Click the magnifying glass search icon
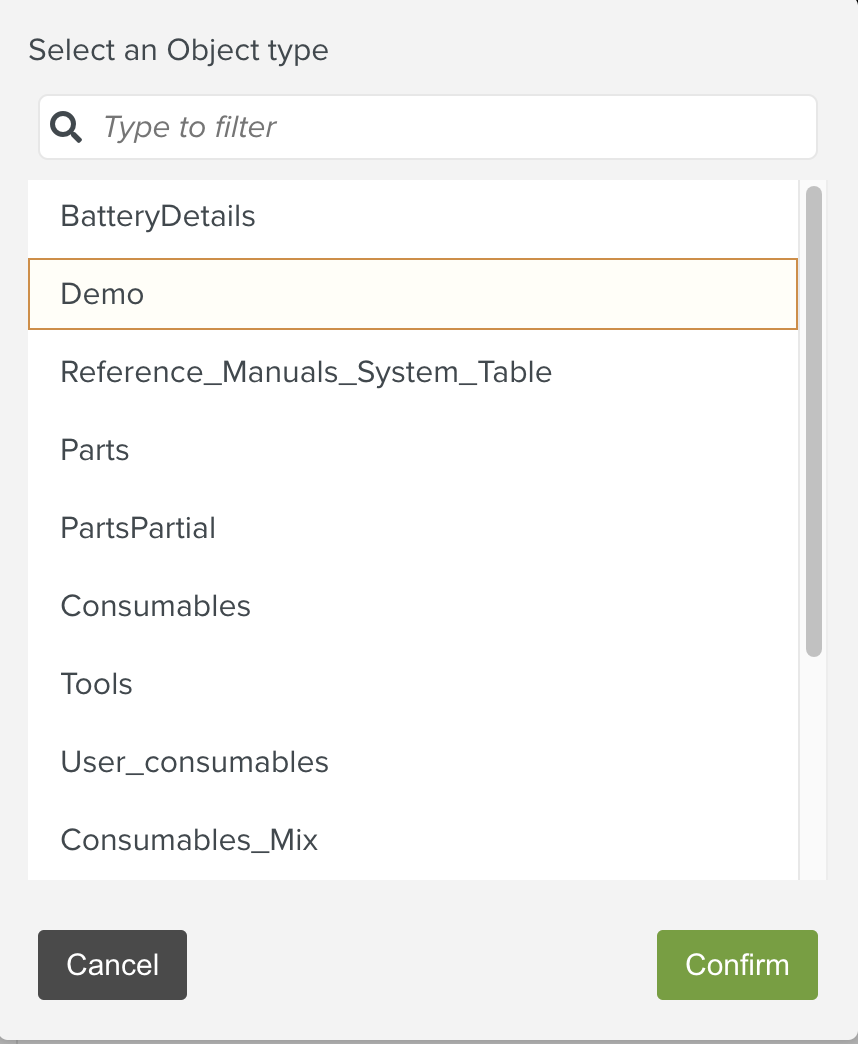858x1044 pixels. click(66, 127)
